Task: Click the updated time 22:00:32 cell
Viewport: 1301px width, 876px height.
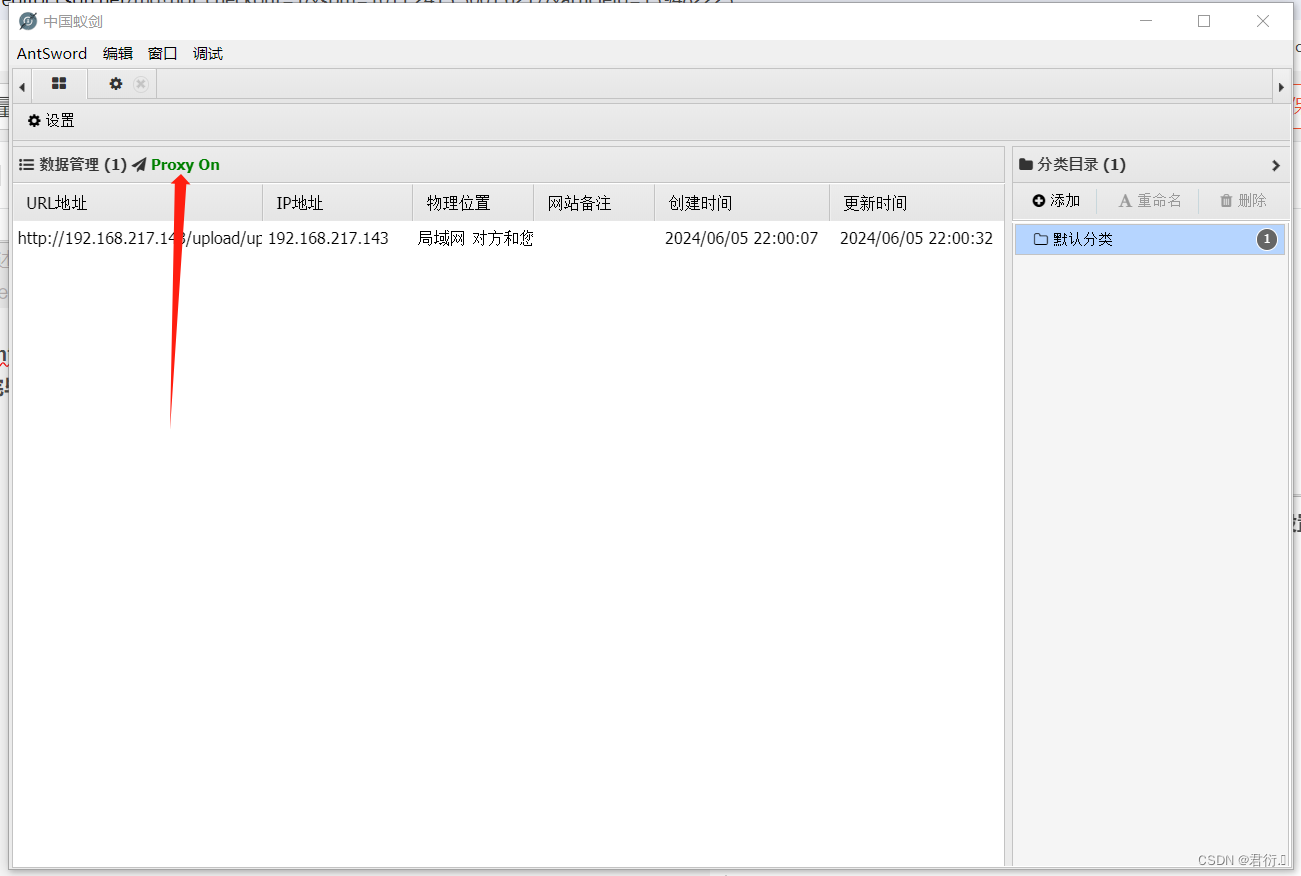Action: point(916,238)
